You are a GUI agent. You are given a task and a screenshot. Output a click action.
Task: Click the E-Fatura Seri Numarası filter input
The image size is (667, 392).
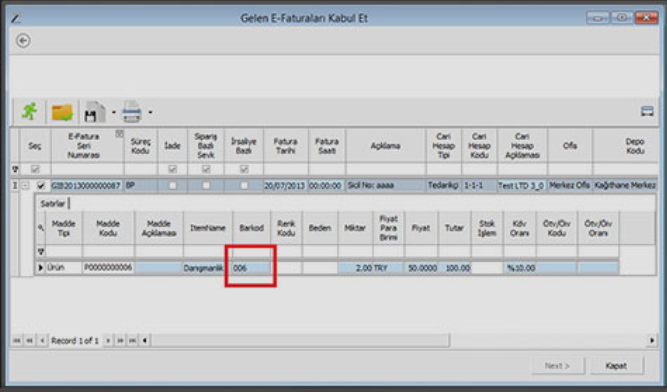click(88, 169)
